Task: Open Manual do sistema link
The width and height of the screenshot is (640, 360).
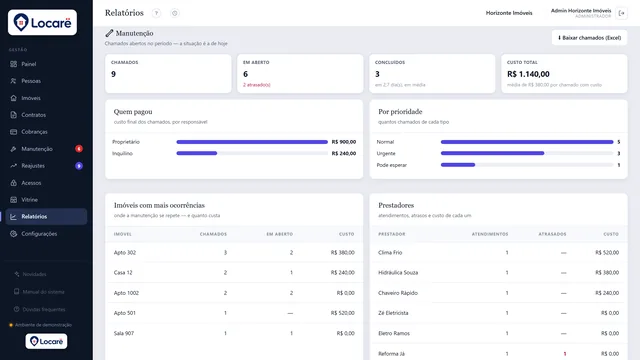Action: pyautogui.click(x=44, y=291)
